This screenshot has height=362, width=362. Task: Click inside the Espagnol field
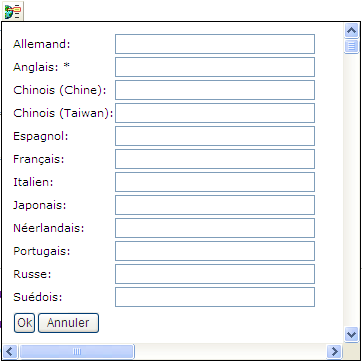(215, 136)
